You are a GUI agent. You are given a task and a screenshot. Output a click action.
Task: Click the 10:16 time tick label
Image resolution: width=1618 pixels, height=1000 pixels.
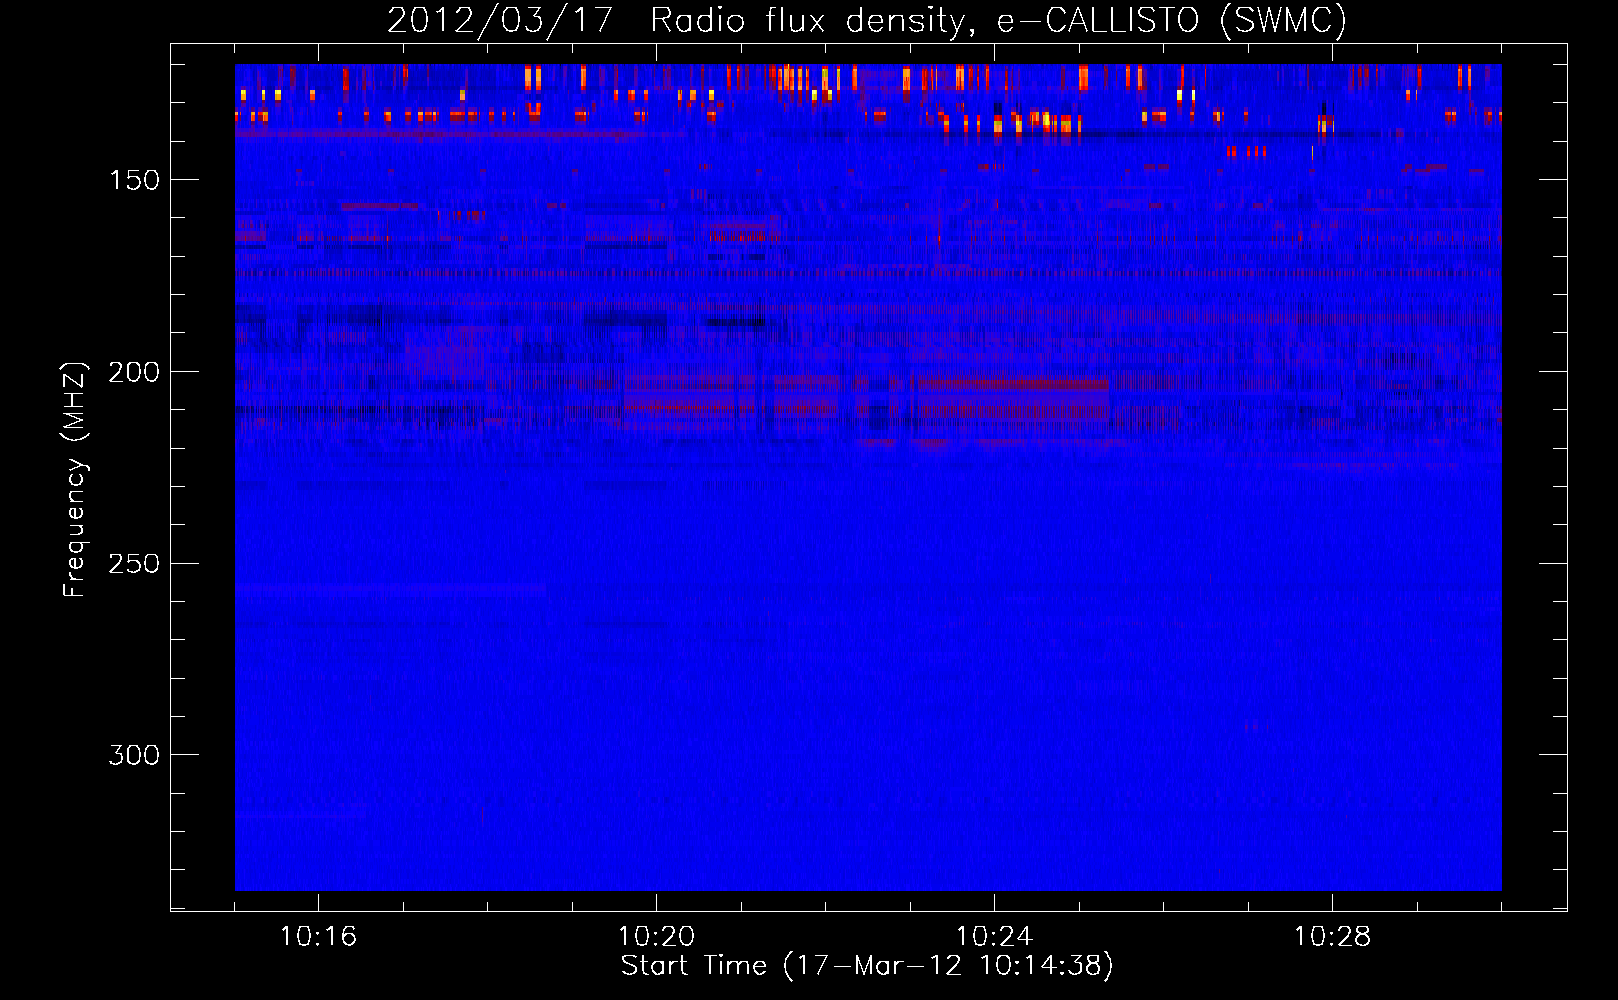(x=318, y=937)
